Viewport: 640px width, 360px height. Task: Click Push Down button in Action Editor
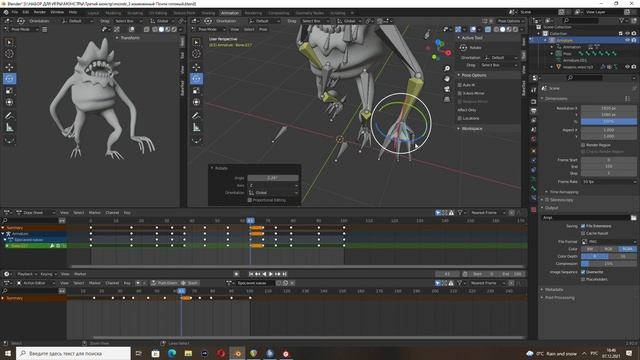pos(164,283)
